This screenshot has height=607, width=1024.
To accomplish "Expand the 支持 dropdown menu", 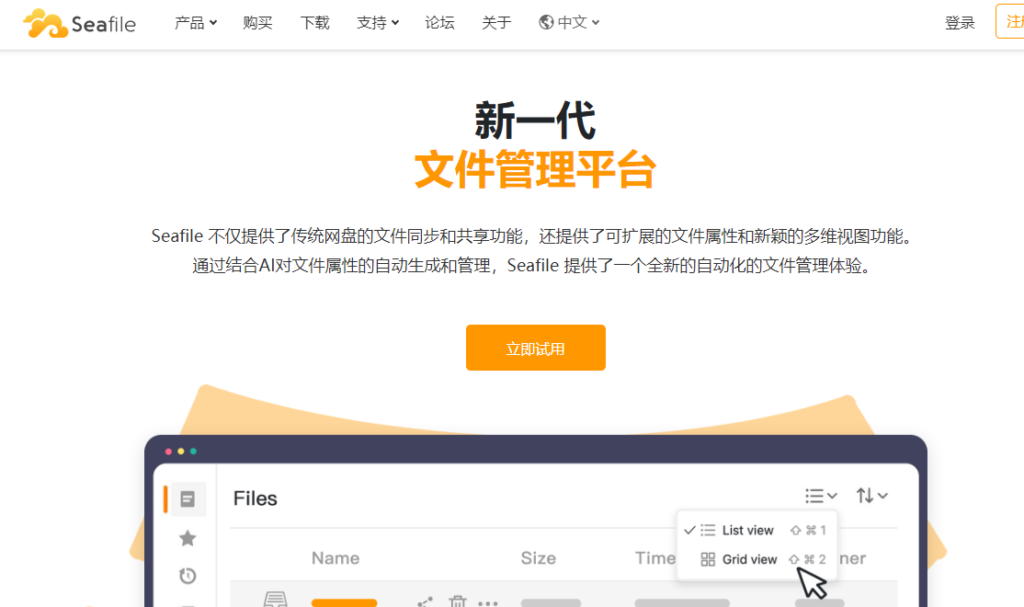I will click(377, 23).
